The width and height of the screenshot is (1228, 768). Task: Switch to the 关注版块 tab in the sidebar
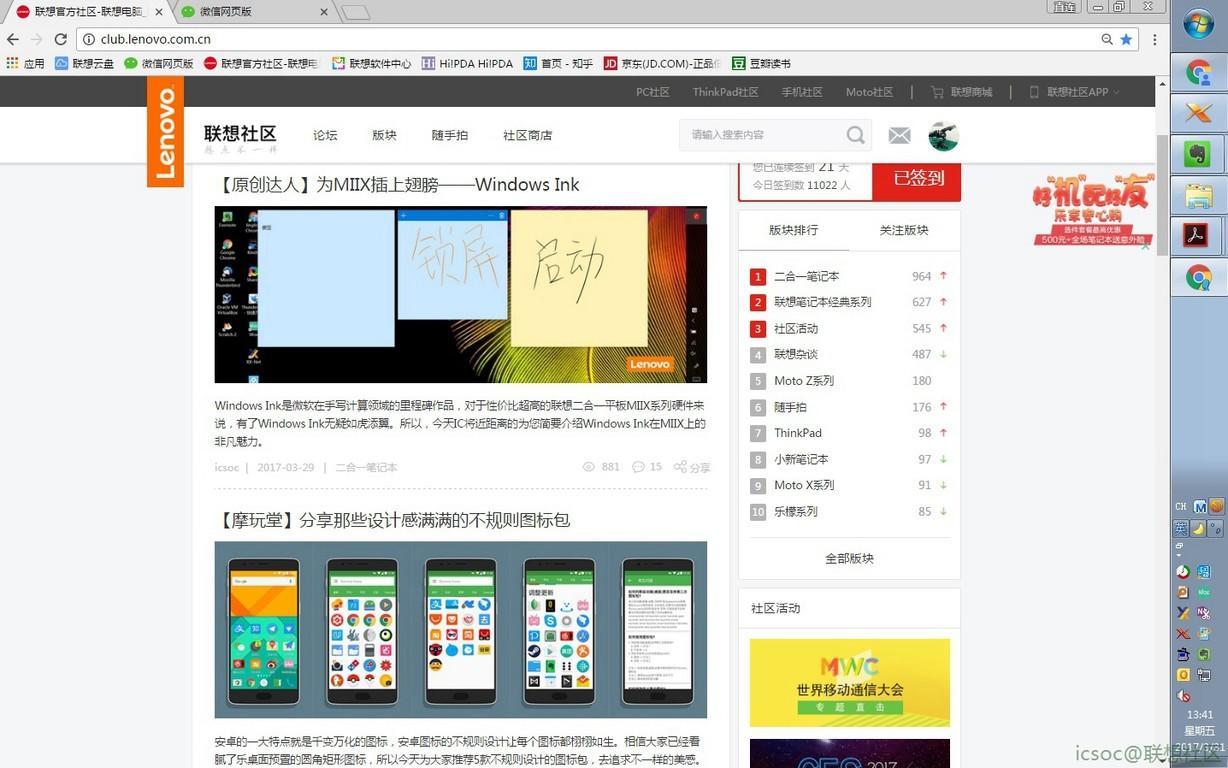coord(903,230)
